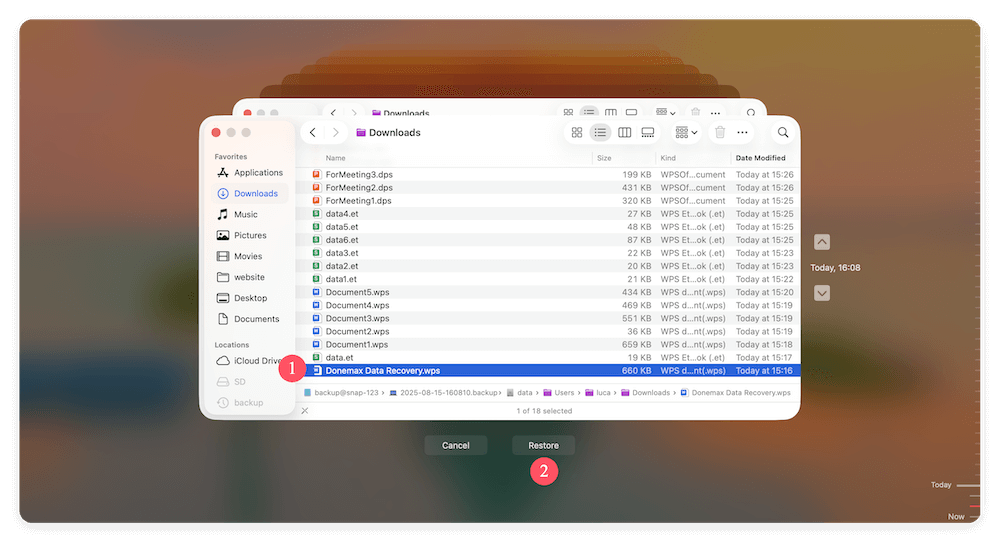Screen dimensions: 1000x542
Task: Open the more actions ellipsis menu
Action: (742, 133)
